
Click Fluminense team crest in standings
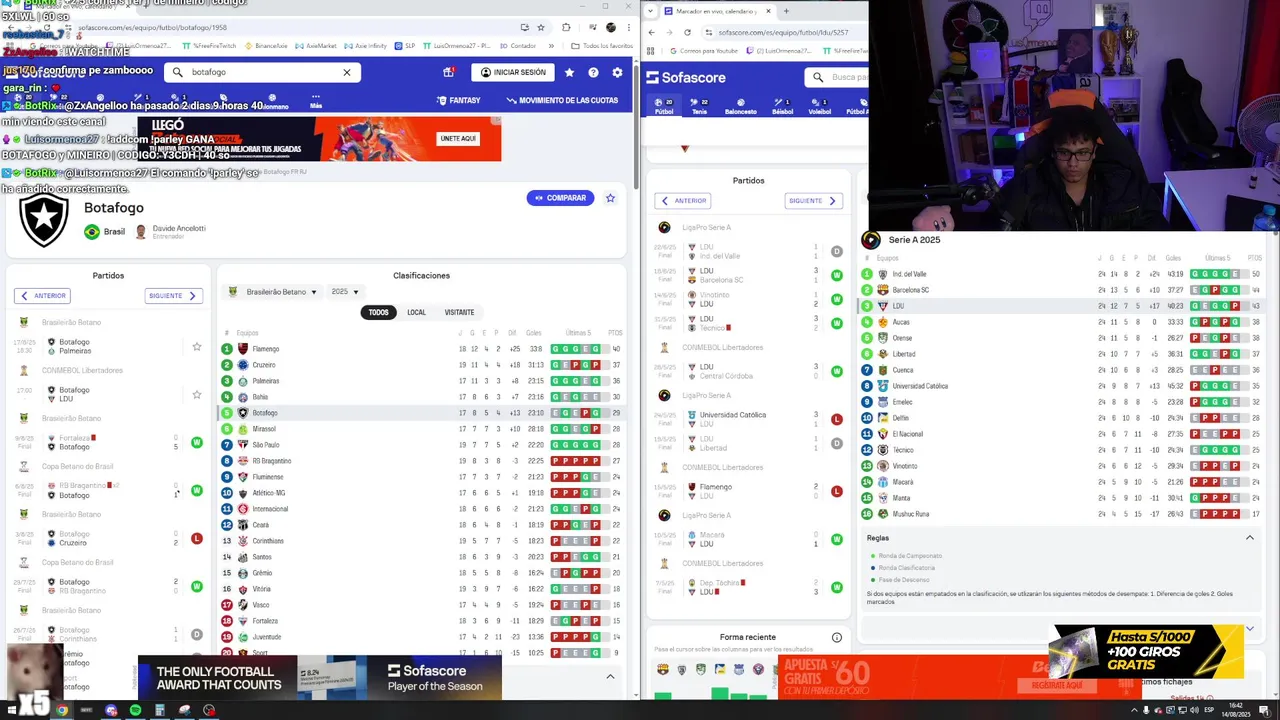click(x=243, y=477)
